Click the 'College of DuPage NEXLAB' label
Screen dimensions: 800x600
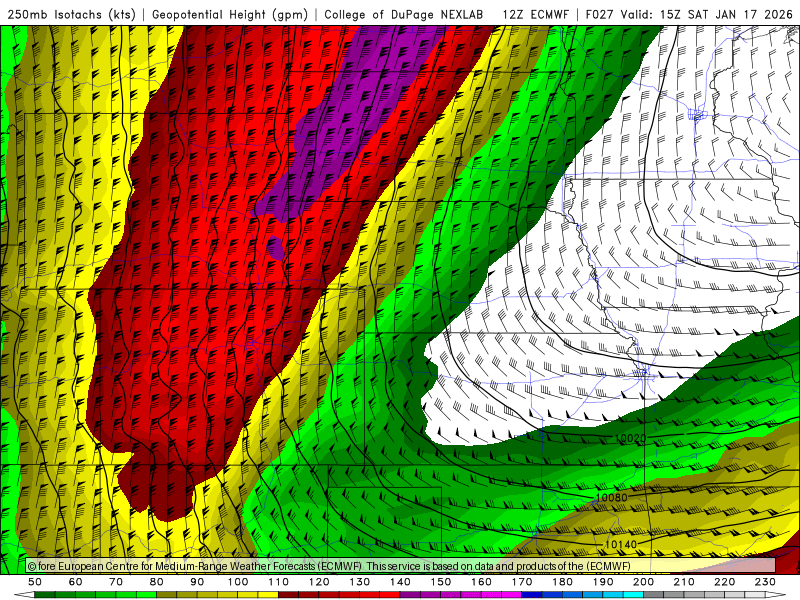click(x=404, y=14)
